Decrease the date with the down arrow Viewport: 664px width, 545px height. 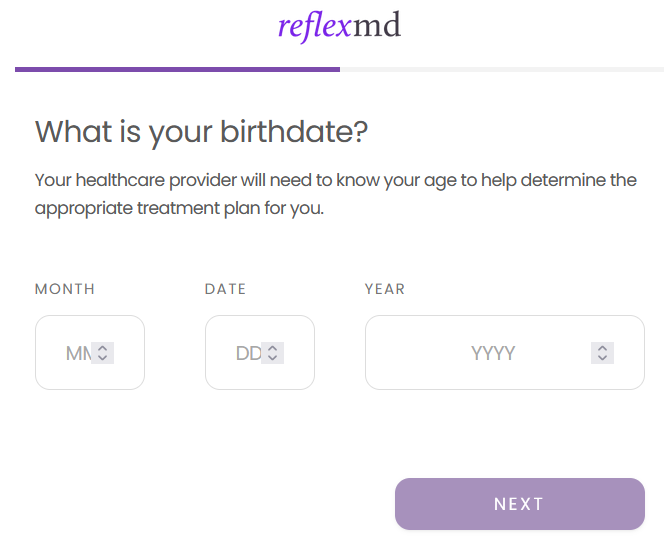[272, 358]
